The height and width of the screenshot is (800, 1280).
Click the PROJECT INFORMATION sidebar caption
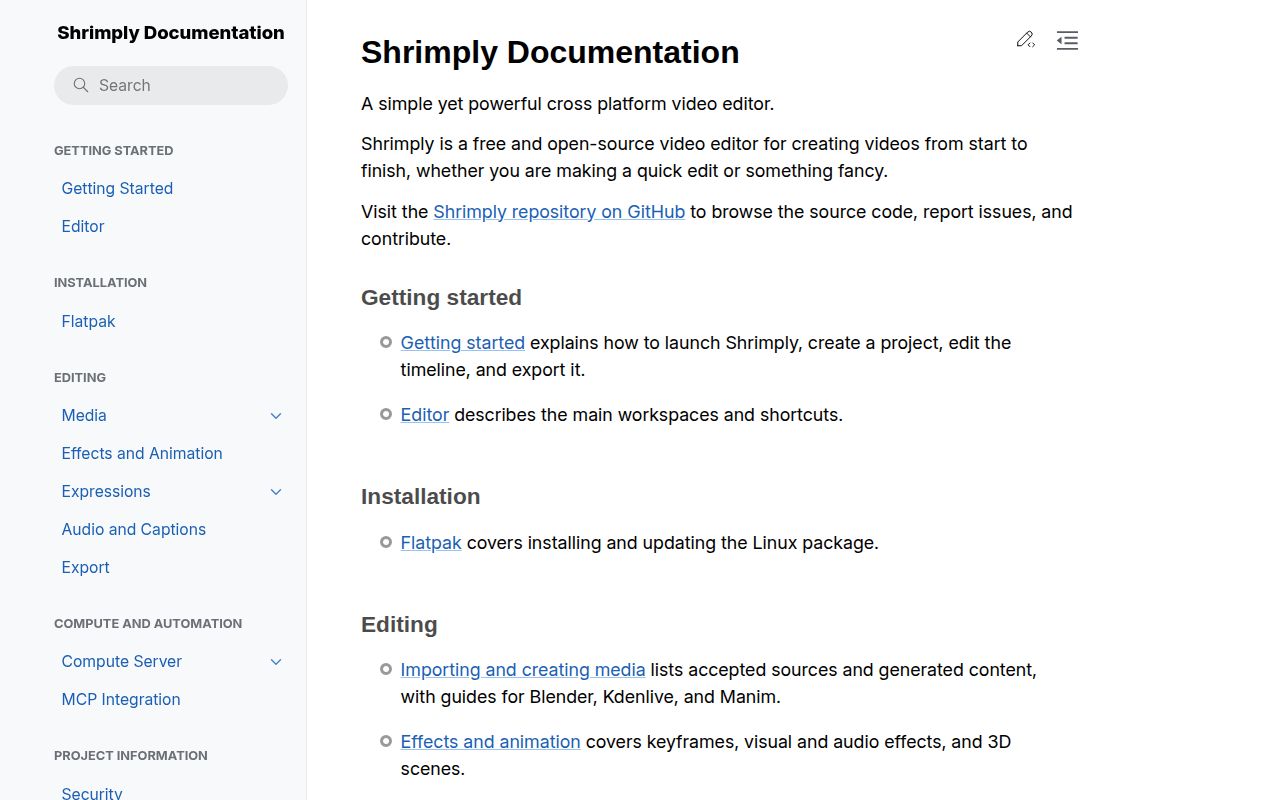pos(131,756)
